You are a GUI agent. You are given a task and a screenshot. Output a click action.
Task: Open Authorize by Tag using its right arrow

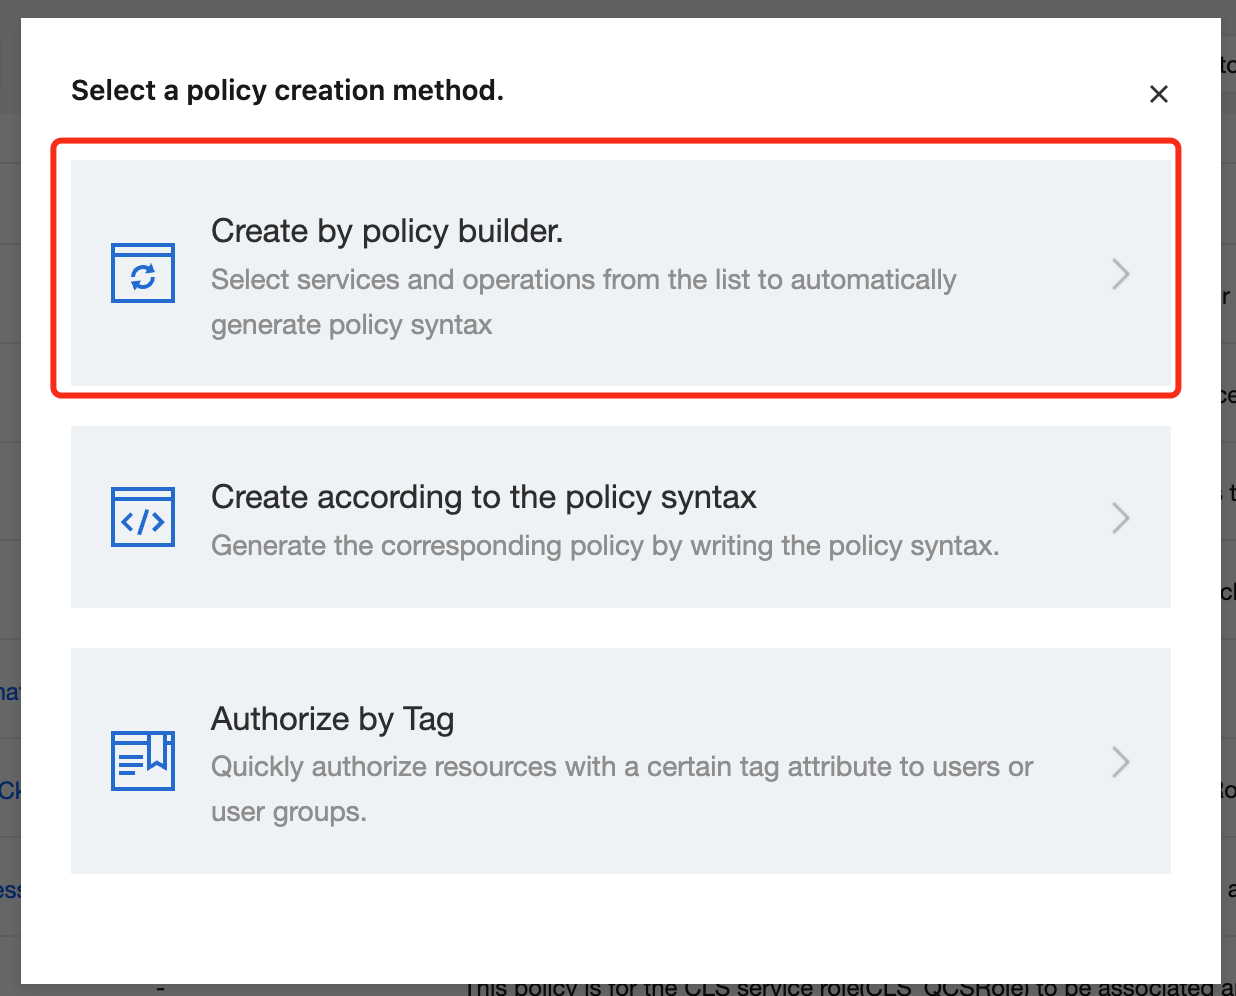coord(1121,762)
